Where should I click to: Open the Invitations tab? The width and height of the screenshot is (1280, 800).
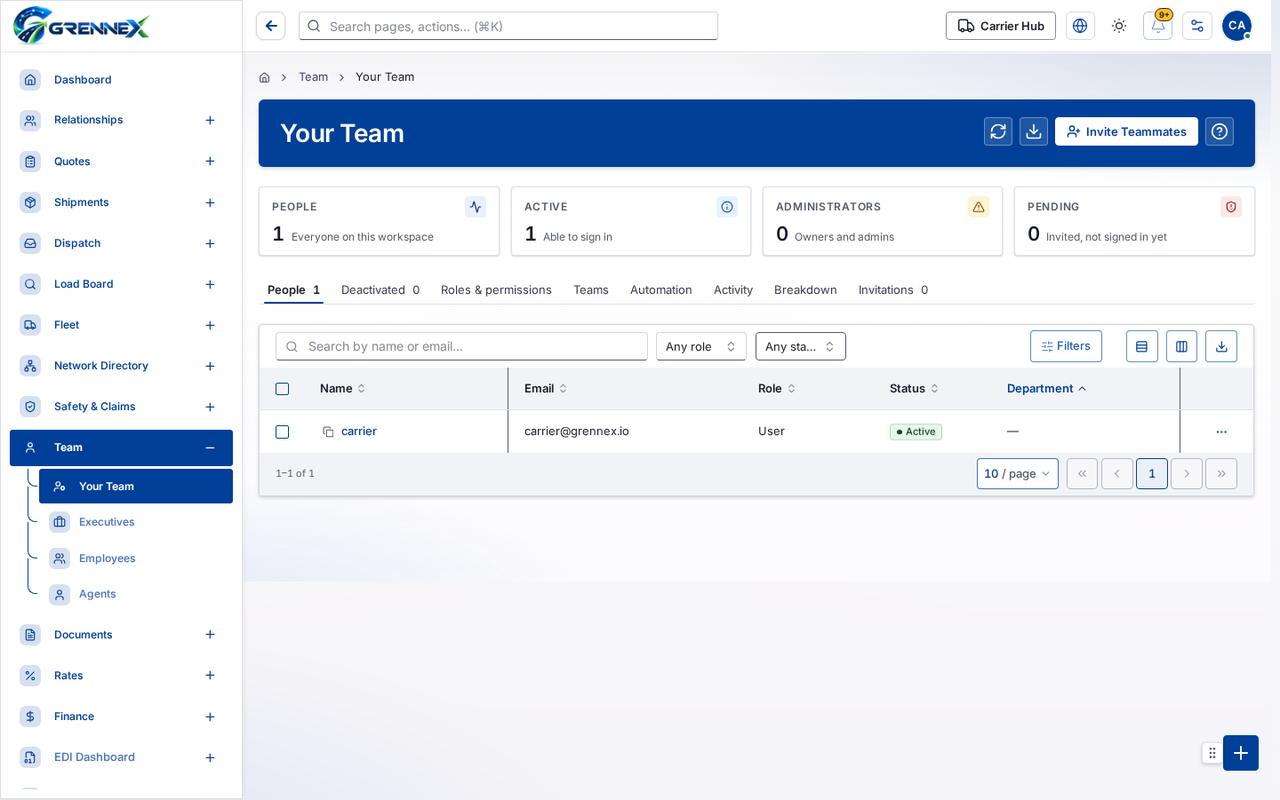point(893,290)
